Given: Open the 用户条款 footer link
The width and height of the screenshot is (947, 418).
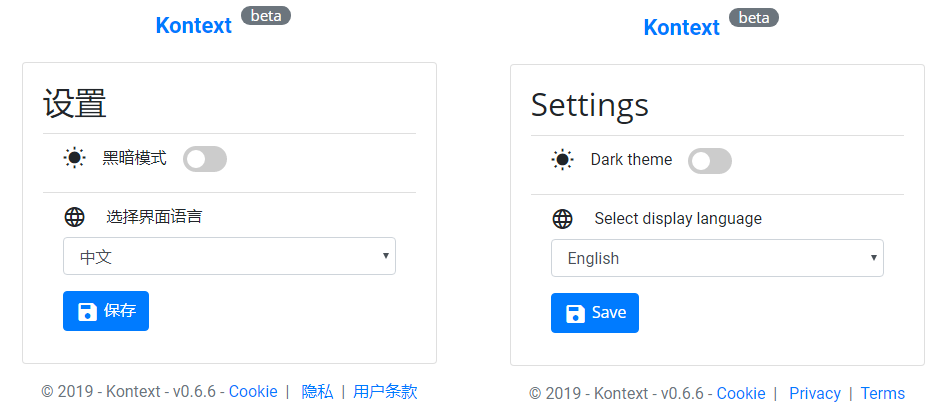Looking at the screenshot, I should pyautogui.click(x=385, y=391).
